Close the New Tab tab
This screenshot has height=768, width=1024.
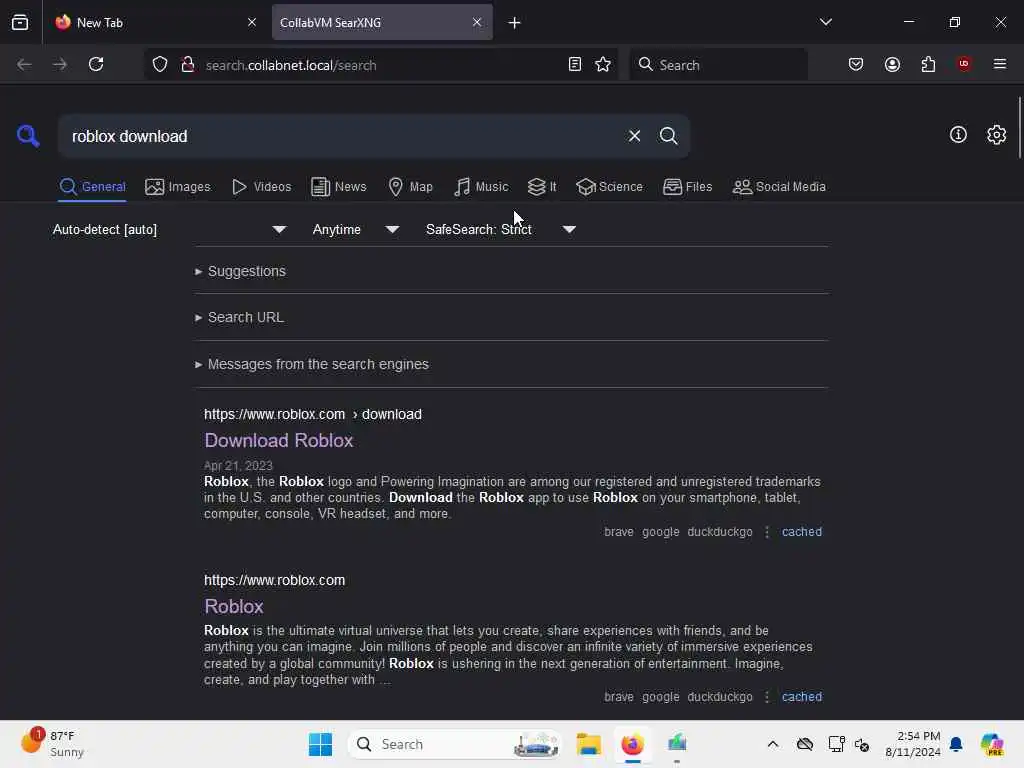coord(252,22)
